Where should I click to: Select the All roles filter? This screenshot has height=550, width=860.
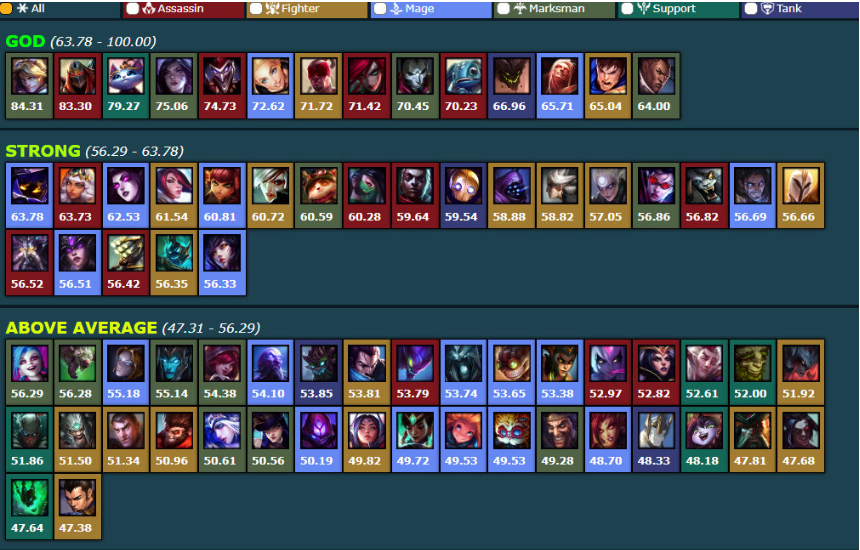(6, 8)
